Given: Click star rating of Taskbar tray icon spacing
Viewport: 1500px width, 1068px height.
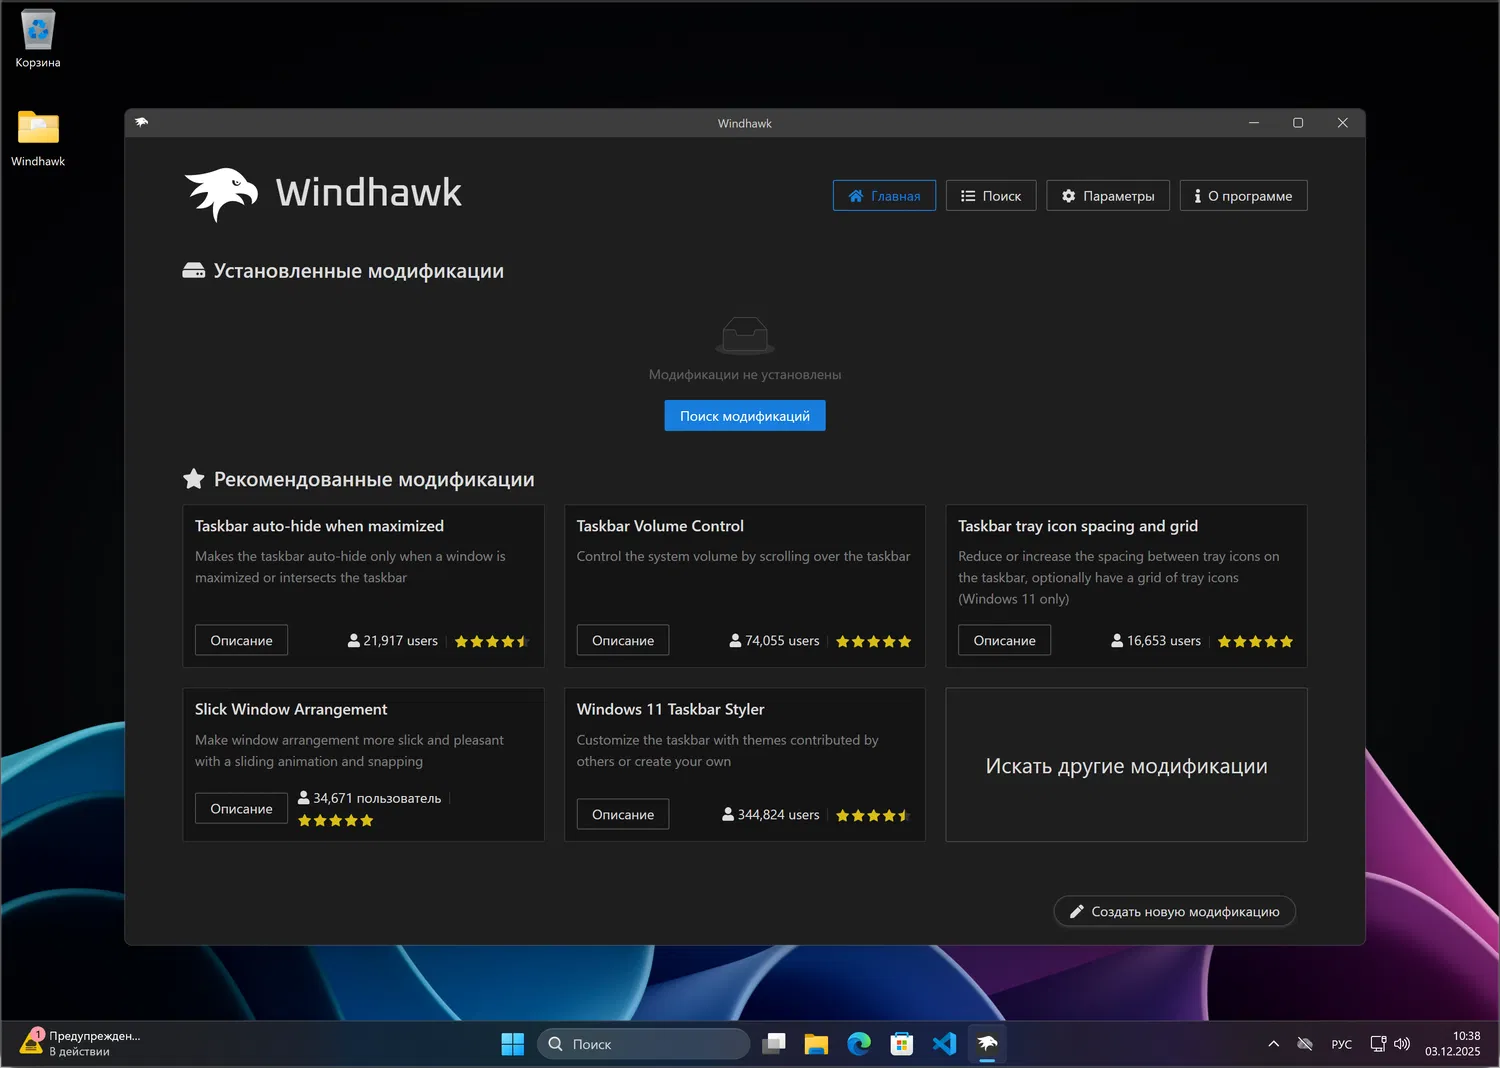Looking at the screenshot, I should [1255, 642].
